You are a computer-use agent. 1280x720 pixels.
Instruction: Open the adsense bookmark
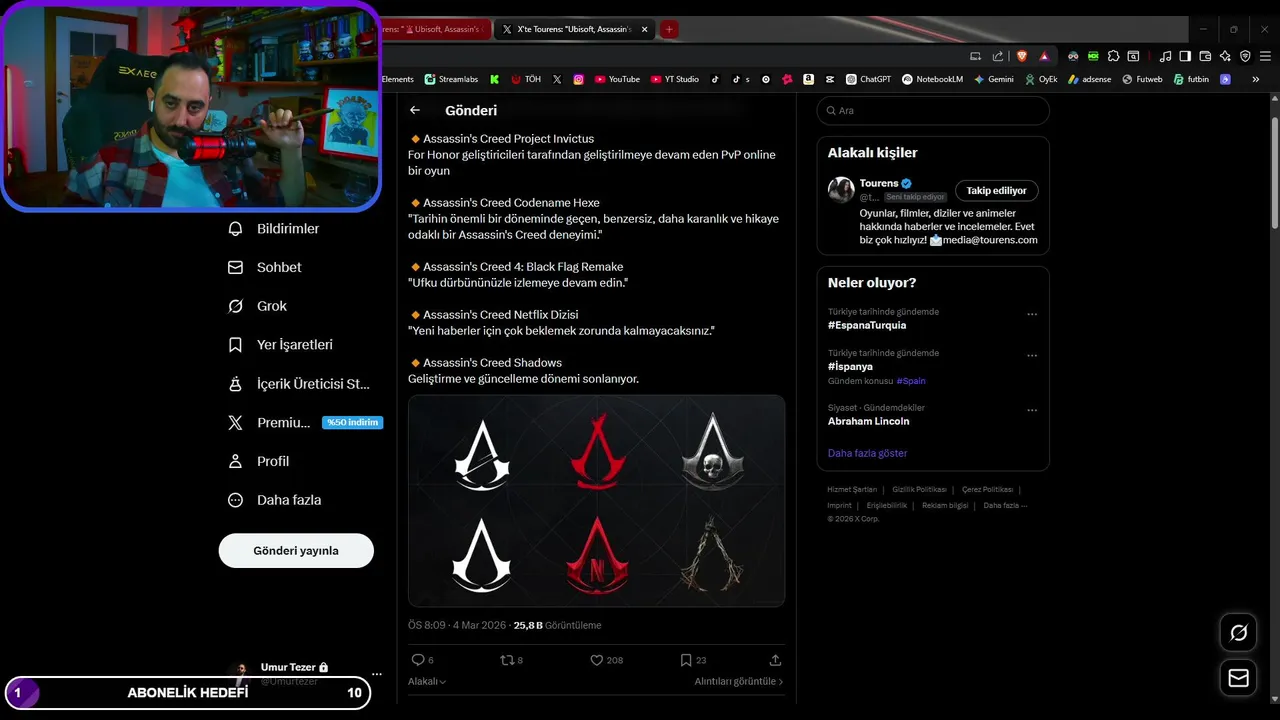tap(1089, 79)
